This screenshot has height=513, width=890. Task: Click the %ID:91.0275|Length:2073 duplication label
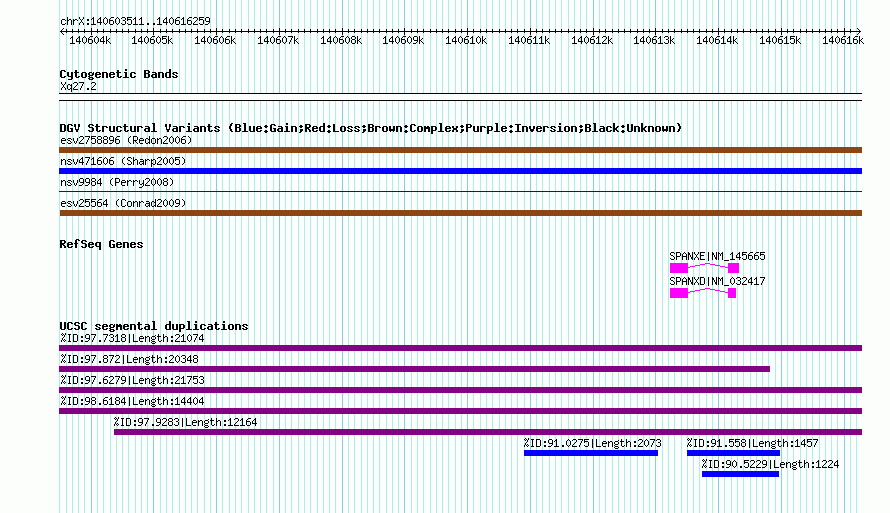[x=593, y=443]
